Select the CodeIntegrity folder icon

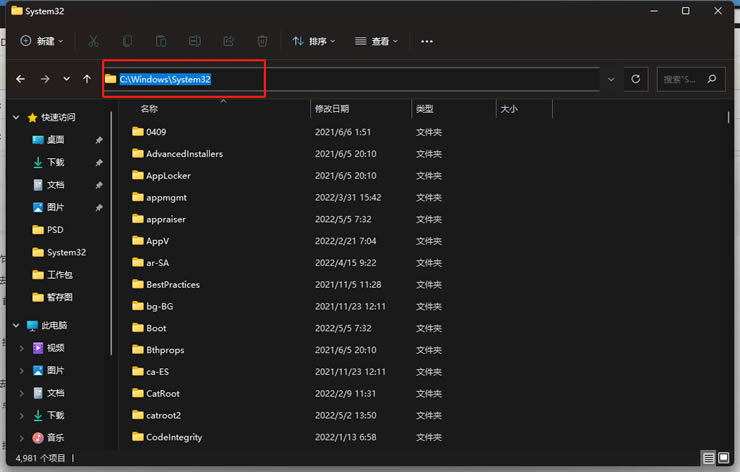[138, 437]
